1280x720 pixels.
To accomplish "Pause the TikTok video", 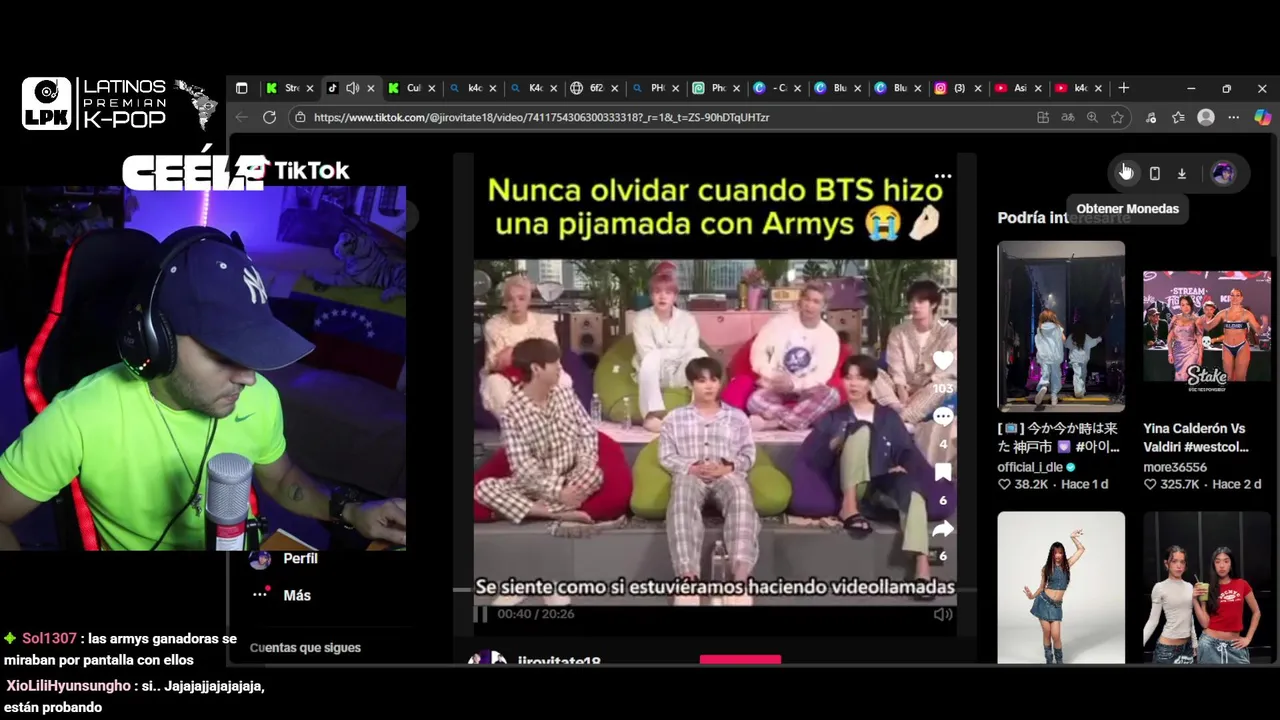I will [x=481, y=614].
